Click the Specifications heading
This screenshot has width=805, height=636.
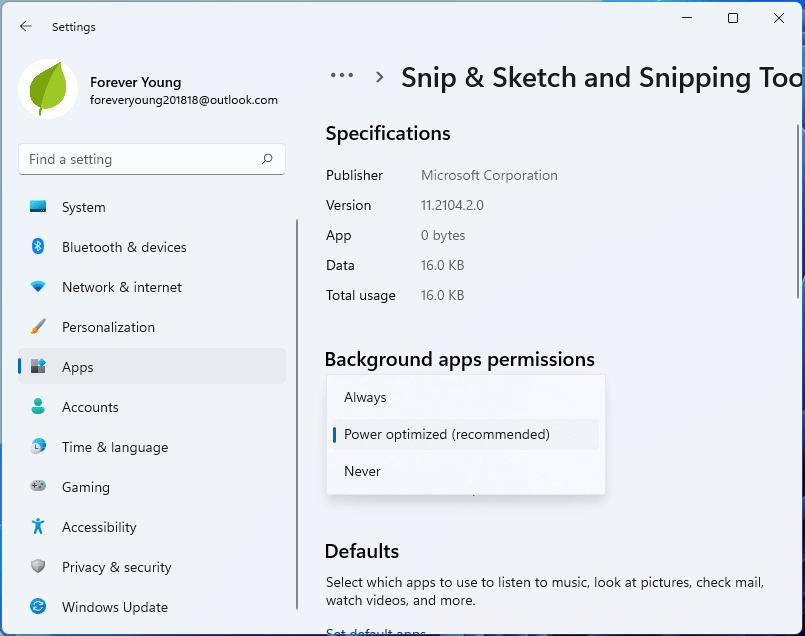pyautogui.click(x=388, y=133)
